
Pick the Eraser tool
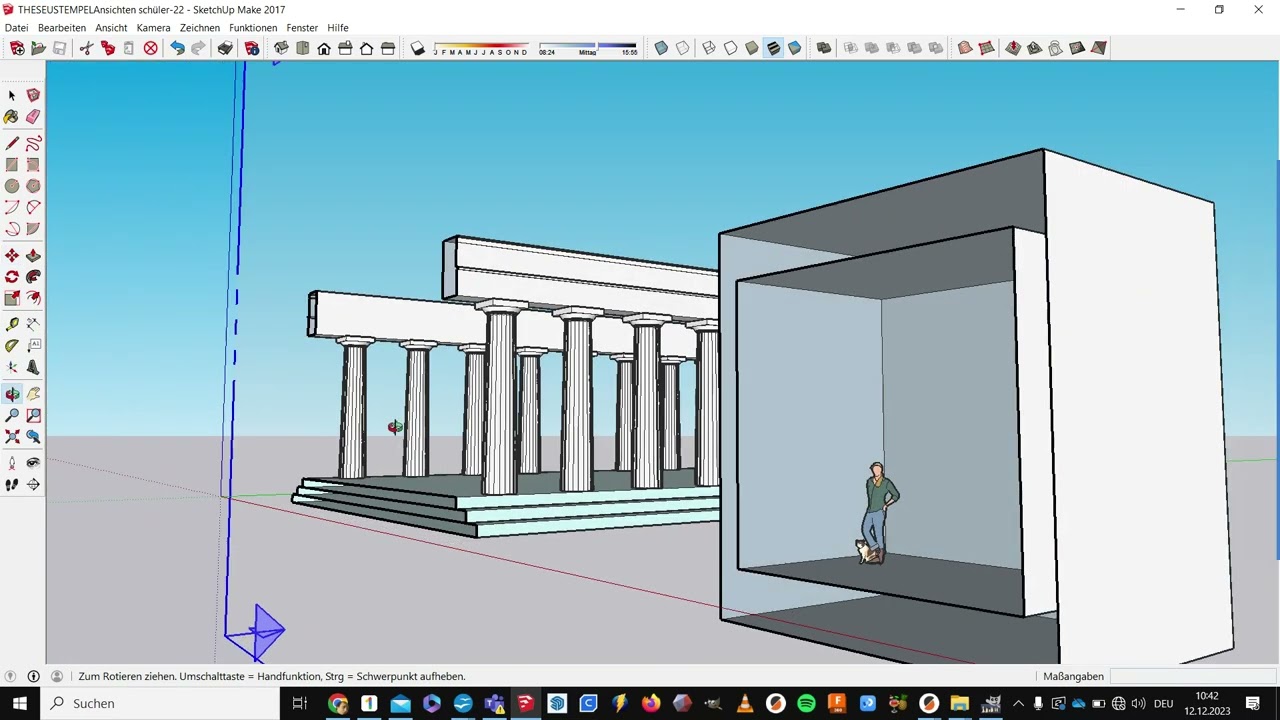pyautogui.click(x=33, y=116)
